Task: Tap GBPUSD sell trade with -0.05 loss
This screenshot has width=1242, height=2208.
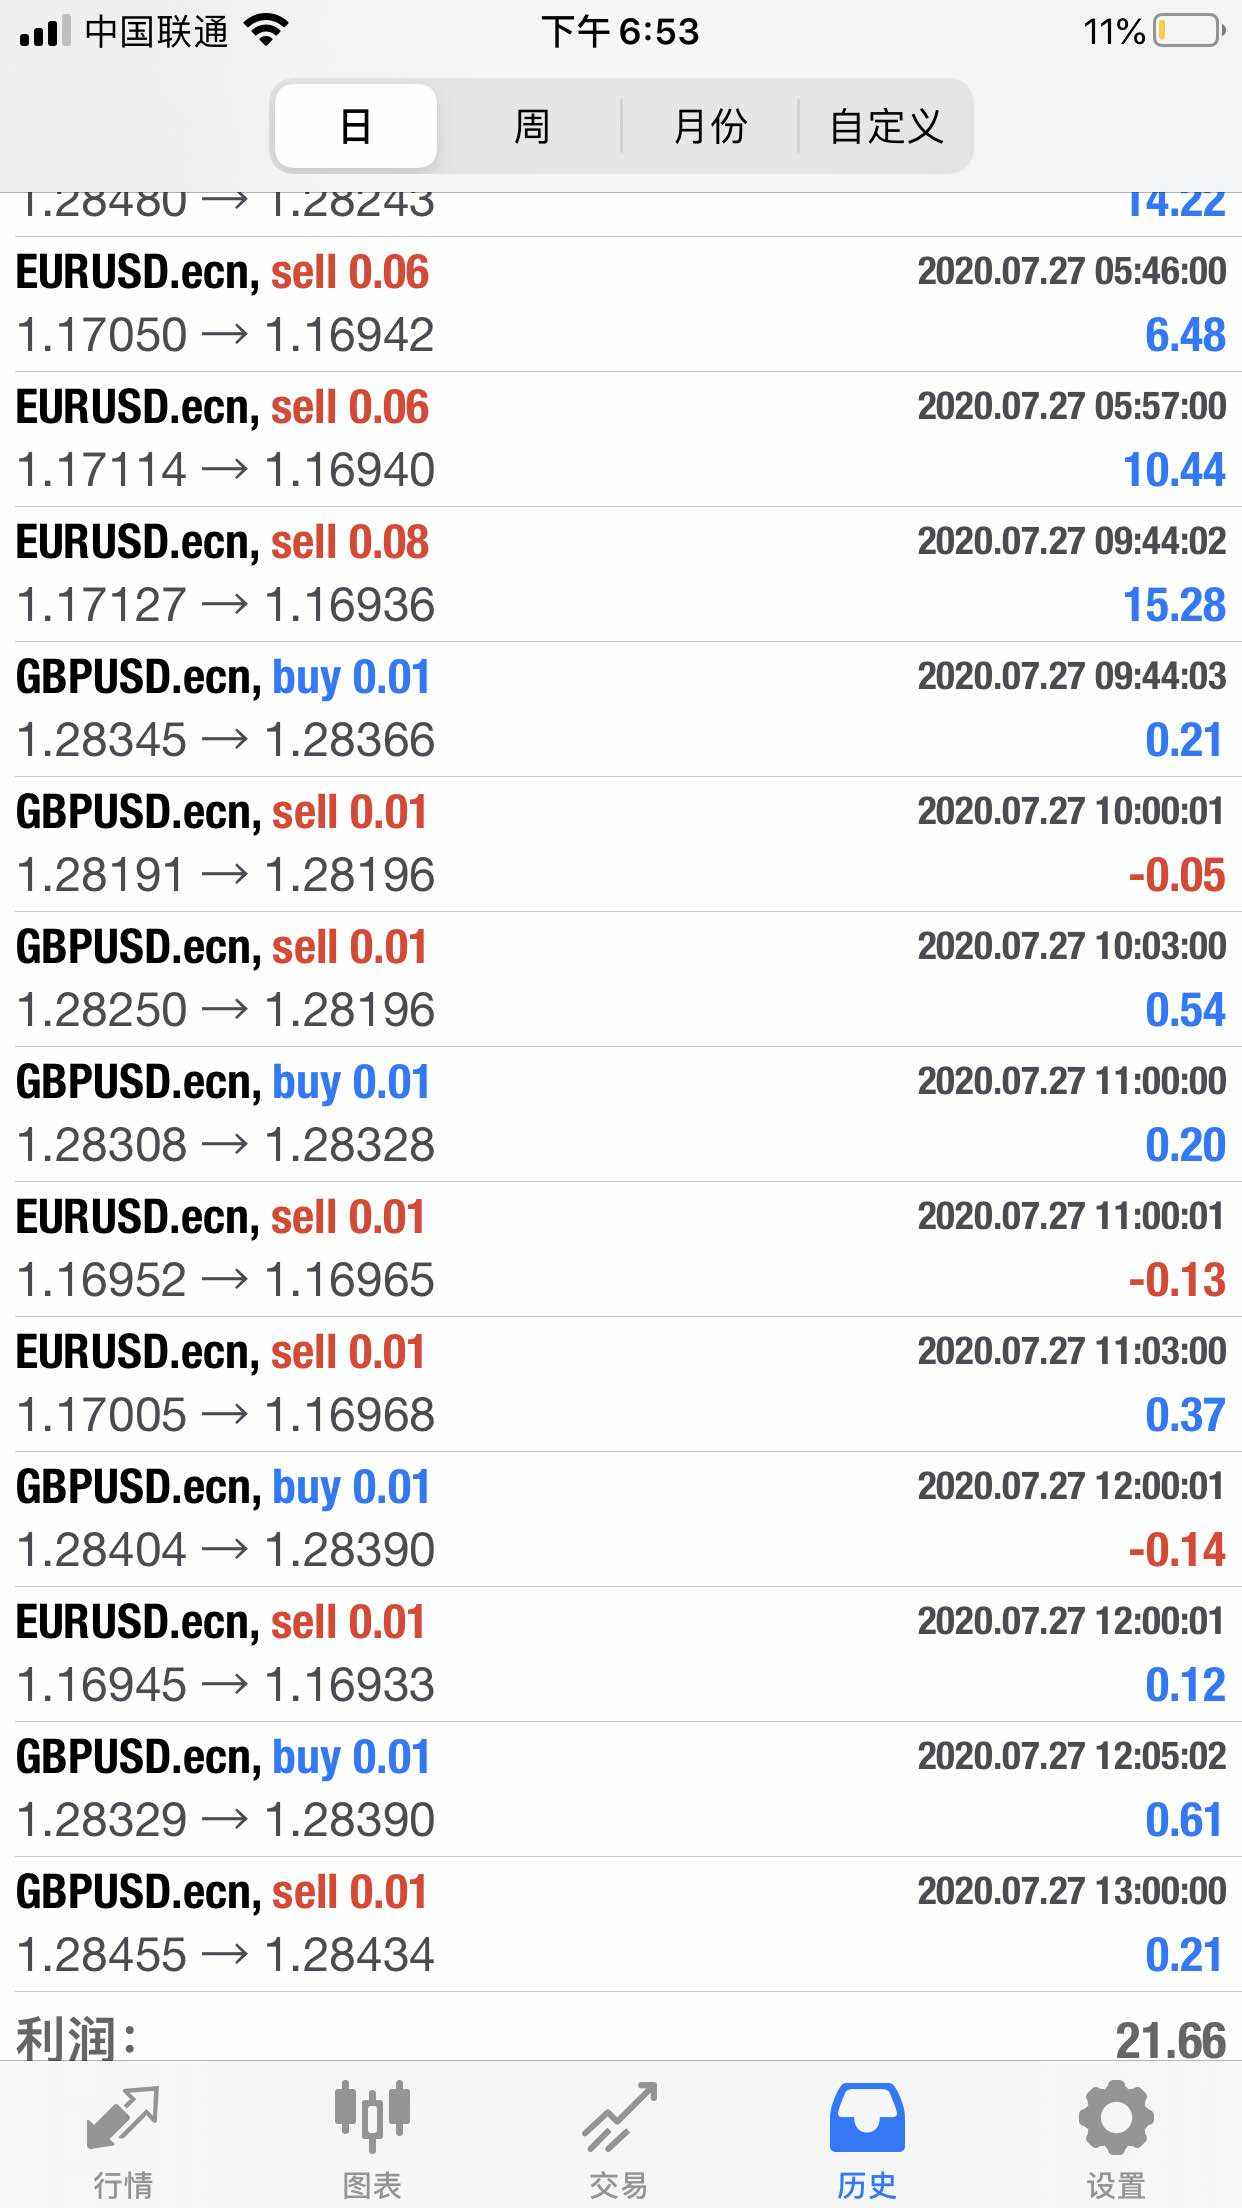Action: click(x=621, y=844)
